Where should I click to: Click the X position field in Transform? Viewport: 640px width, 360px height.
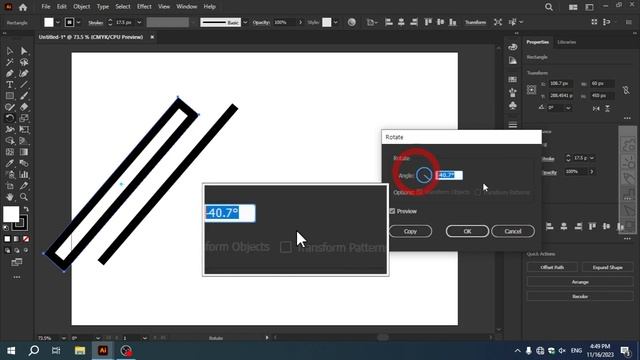pos(560,84)
